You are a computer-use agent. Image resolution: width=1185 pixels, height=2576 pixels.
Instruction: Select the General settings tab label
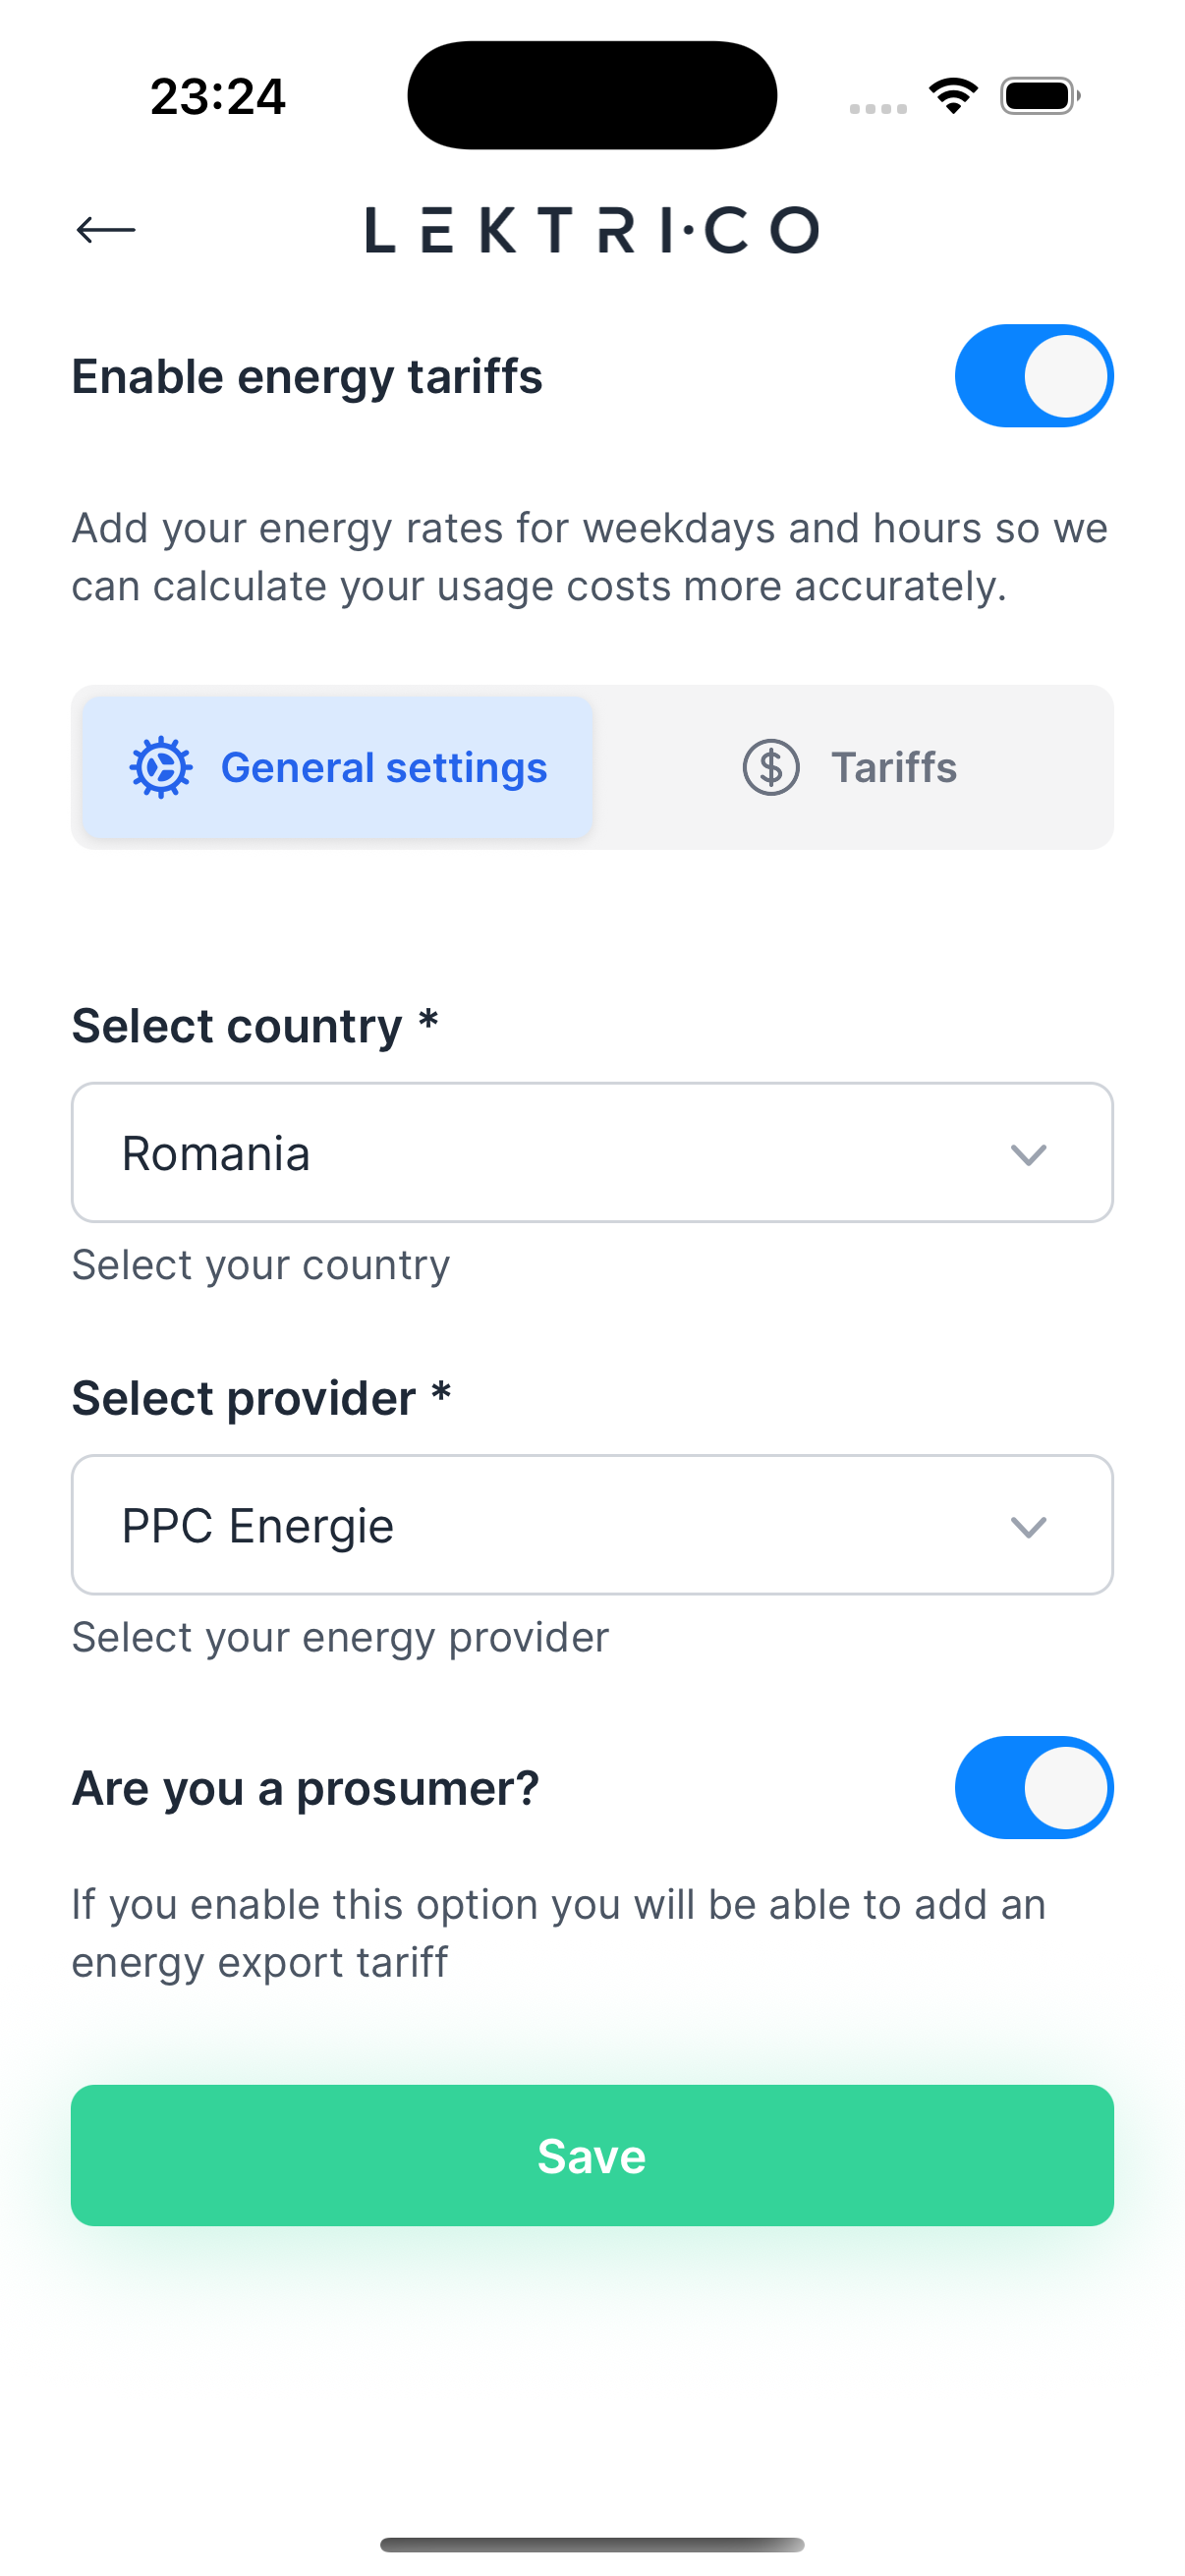pyautogui.click(x=384, y=768)
